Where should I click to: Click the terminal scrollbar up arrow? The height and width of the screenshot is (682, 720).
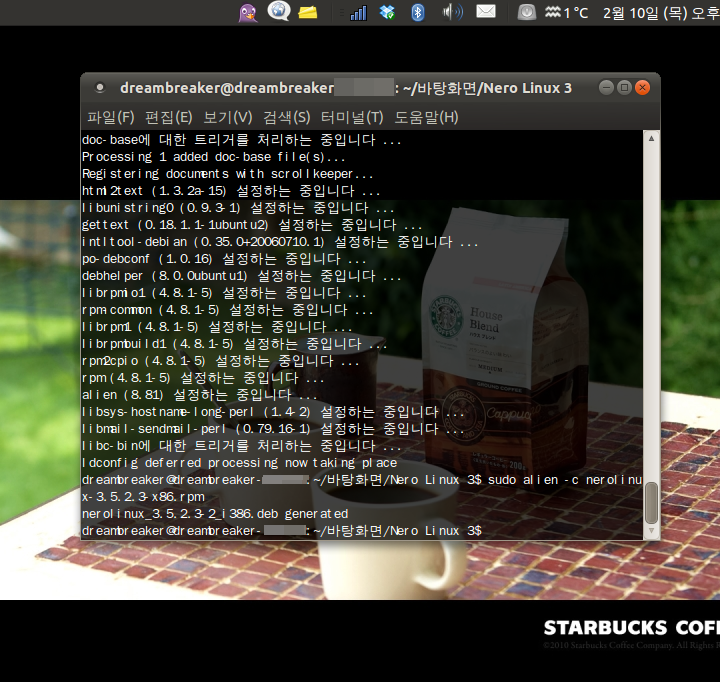point(651,138)
